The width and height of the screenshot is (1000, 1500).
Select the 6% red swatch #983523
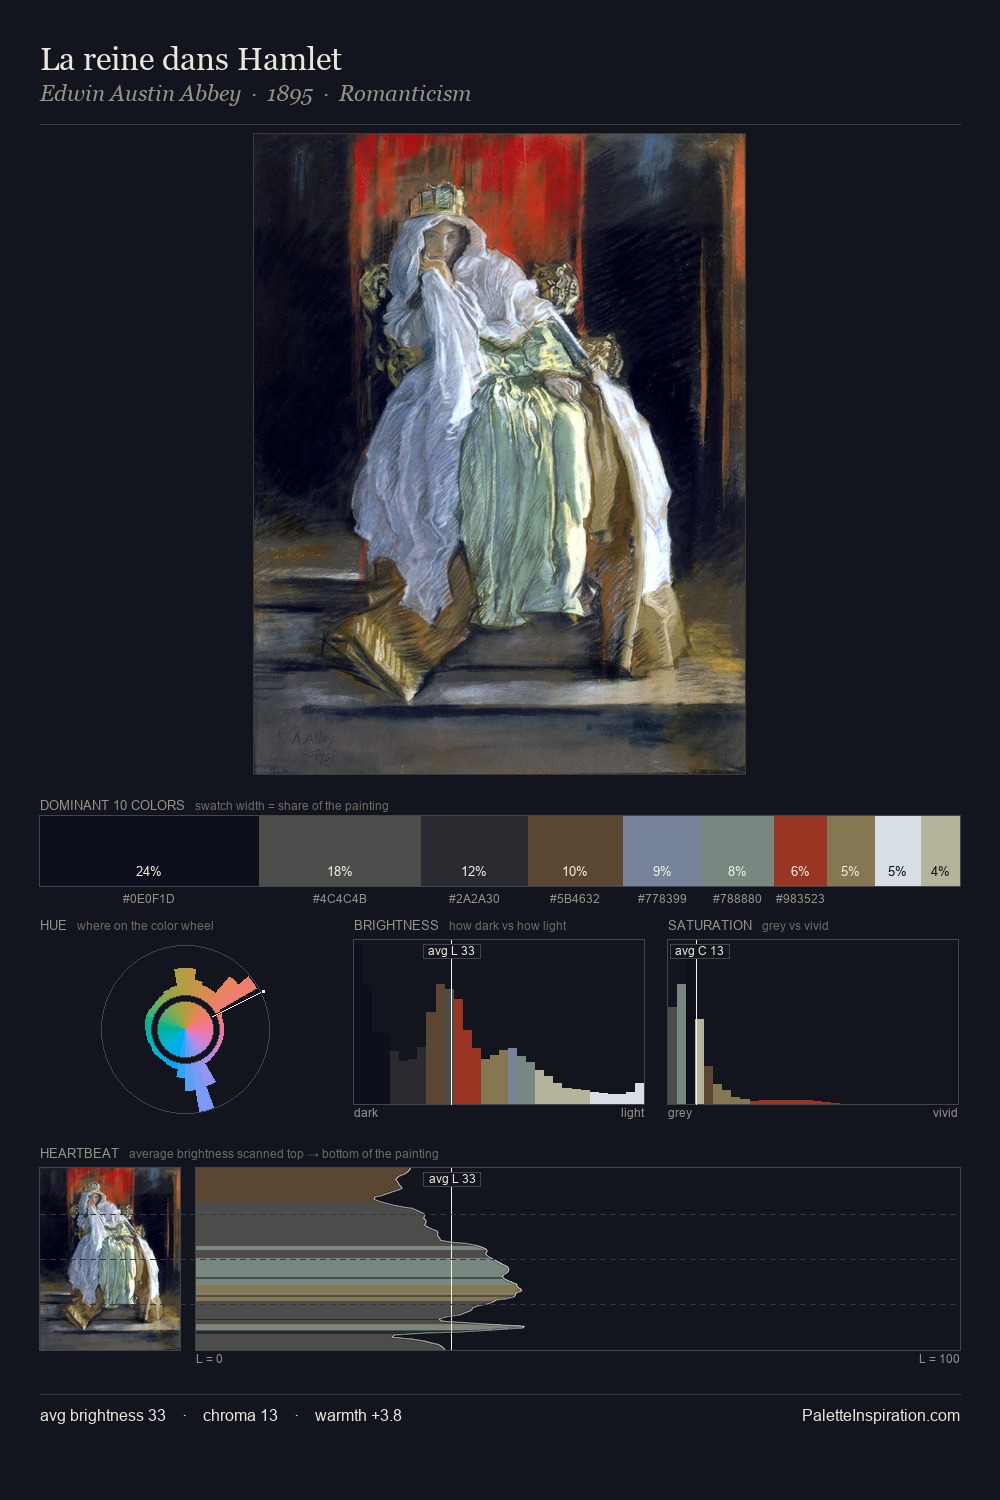(x=800, y=851)
